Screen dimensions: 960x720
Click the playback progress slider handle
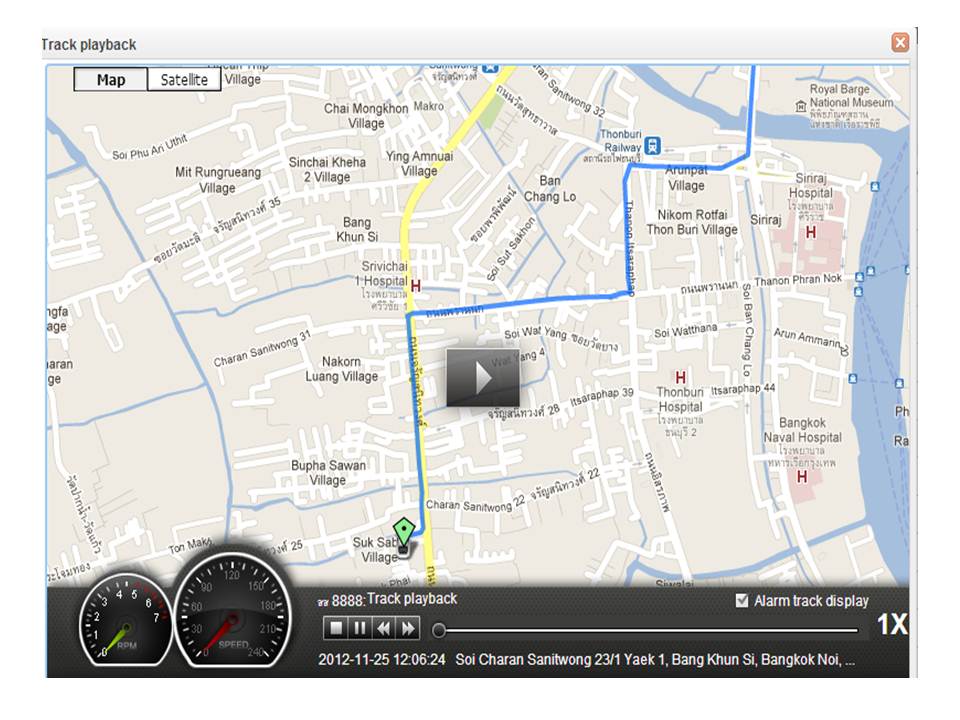point(438,630)
